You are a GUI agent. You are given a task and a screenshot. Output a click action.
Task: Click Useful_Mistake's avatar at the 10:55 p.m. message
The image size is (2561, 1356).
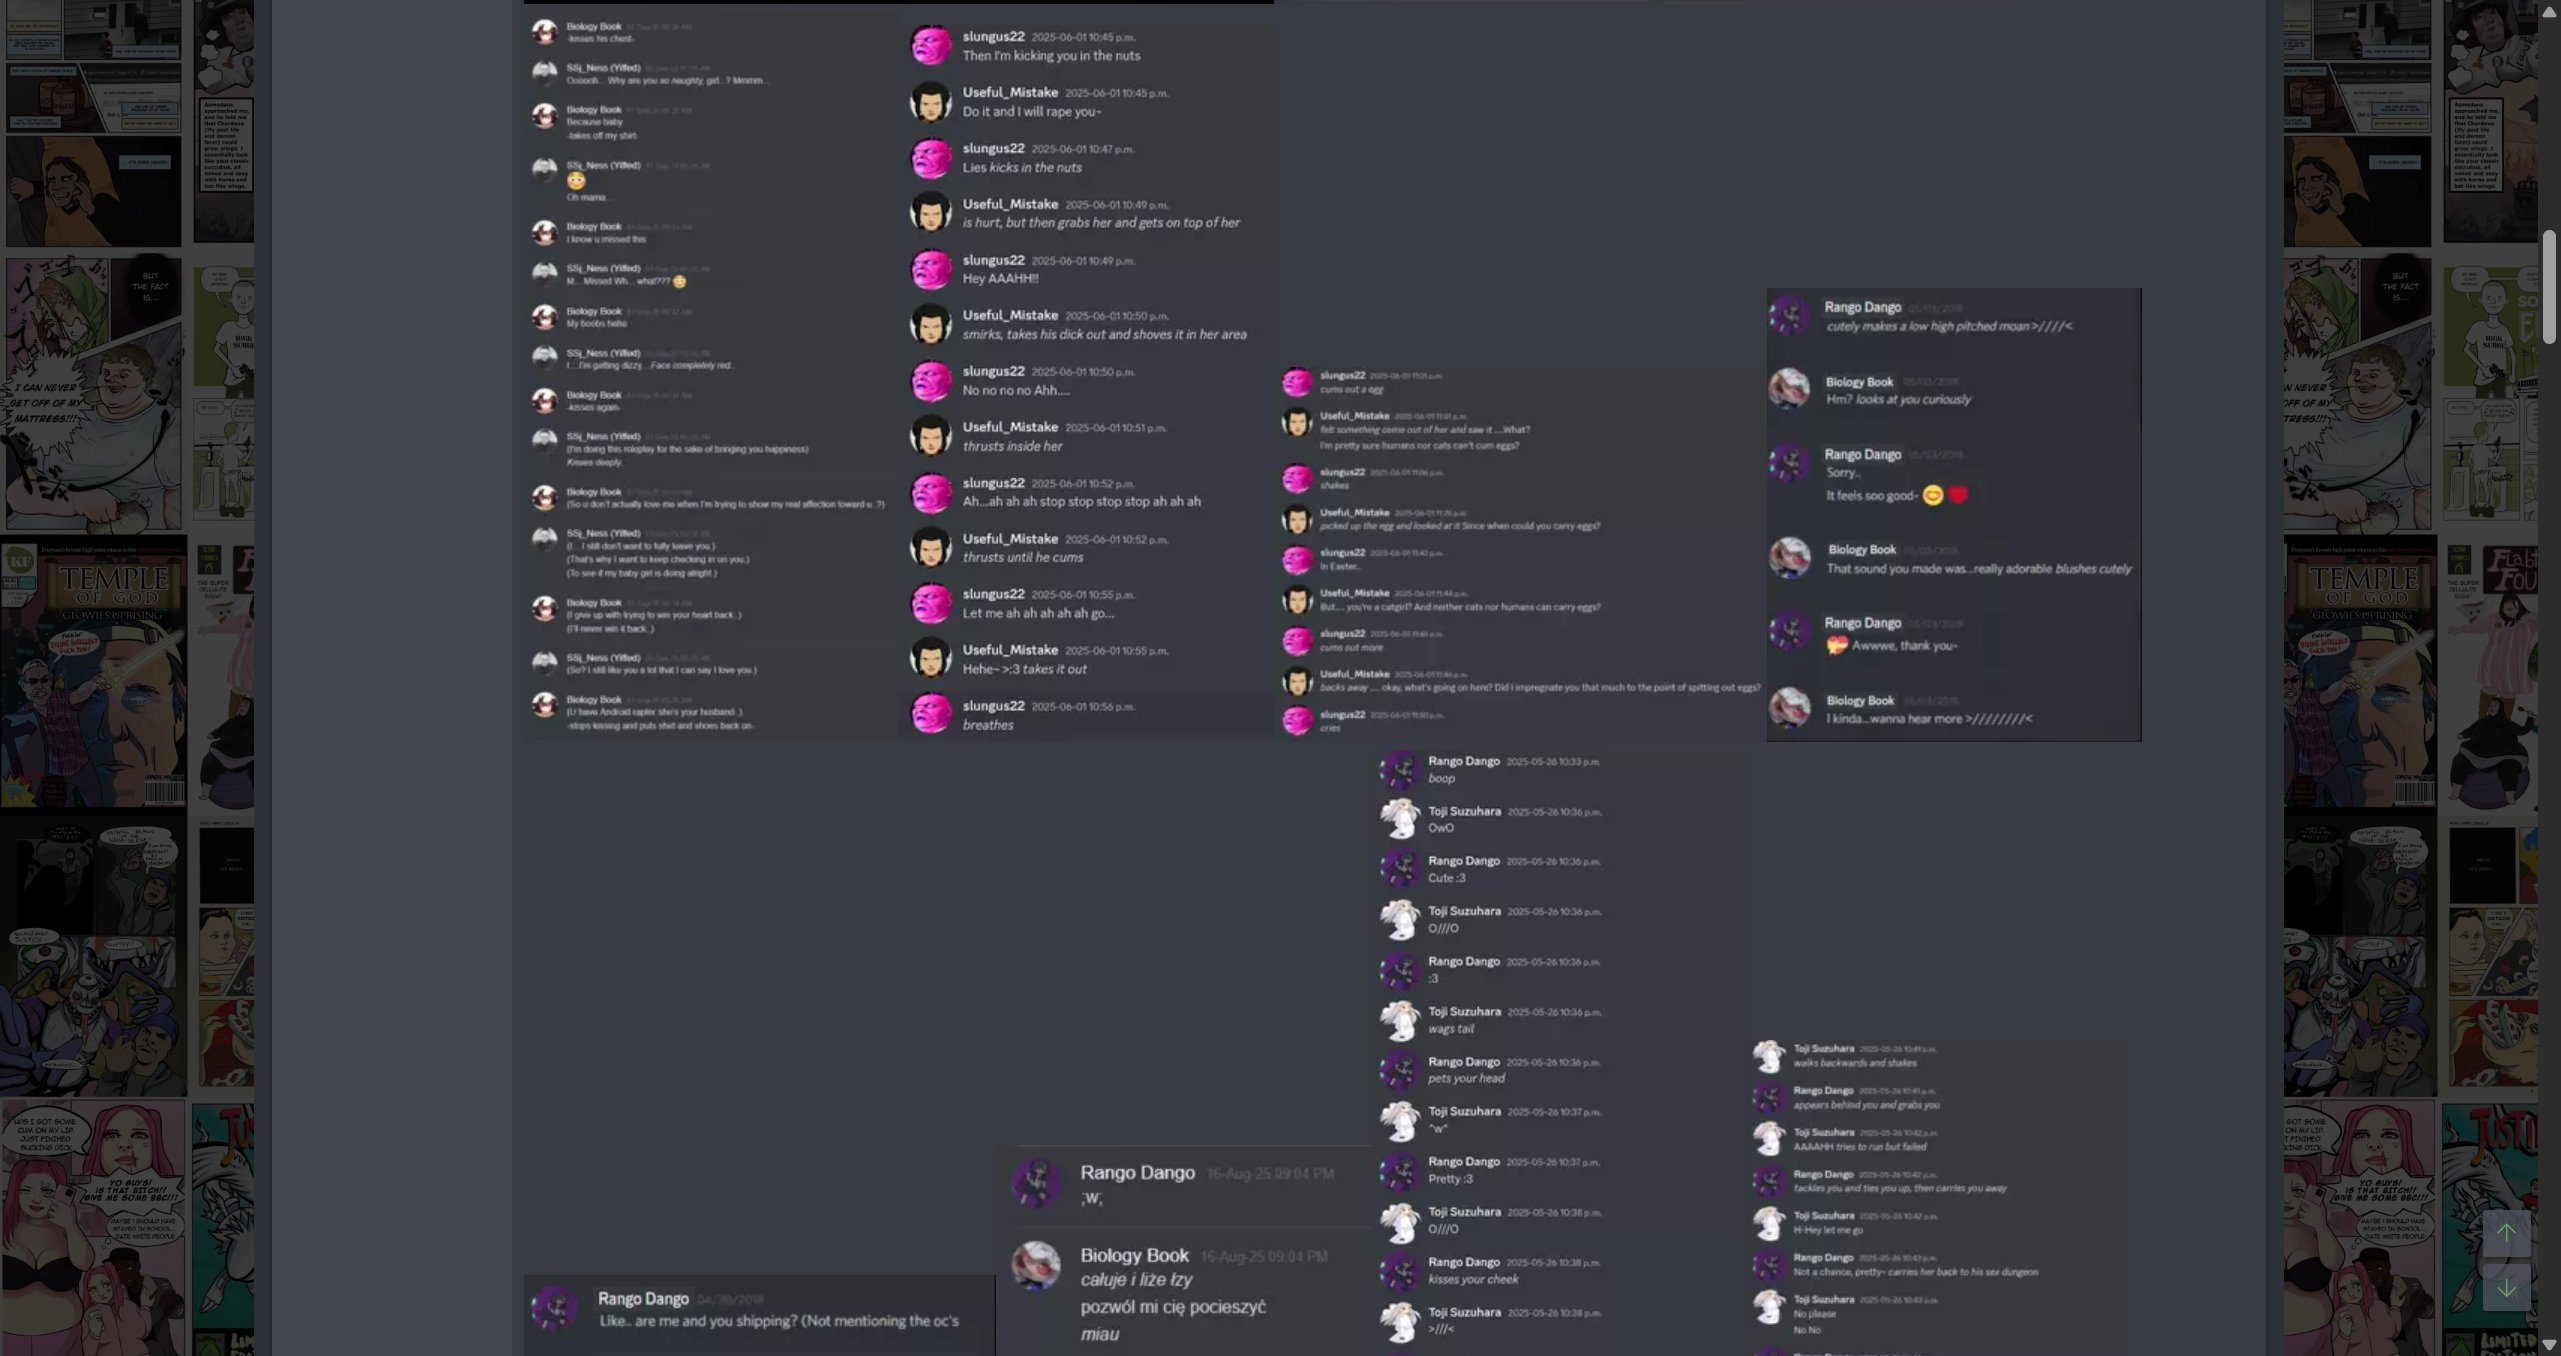(931, 658)
